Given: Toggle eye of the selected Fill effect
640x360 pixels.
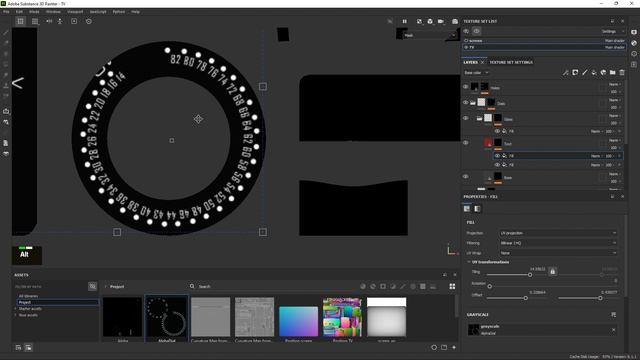Looking at the screenshot, I should [497, 156].
